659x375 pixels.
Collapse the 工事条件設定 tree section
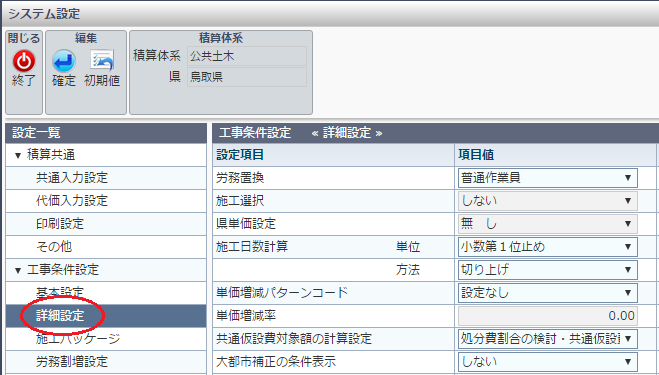click(18, 270)
